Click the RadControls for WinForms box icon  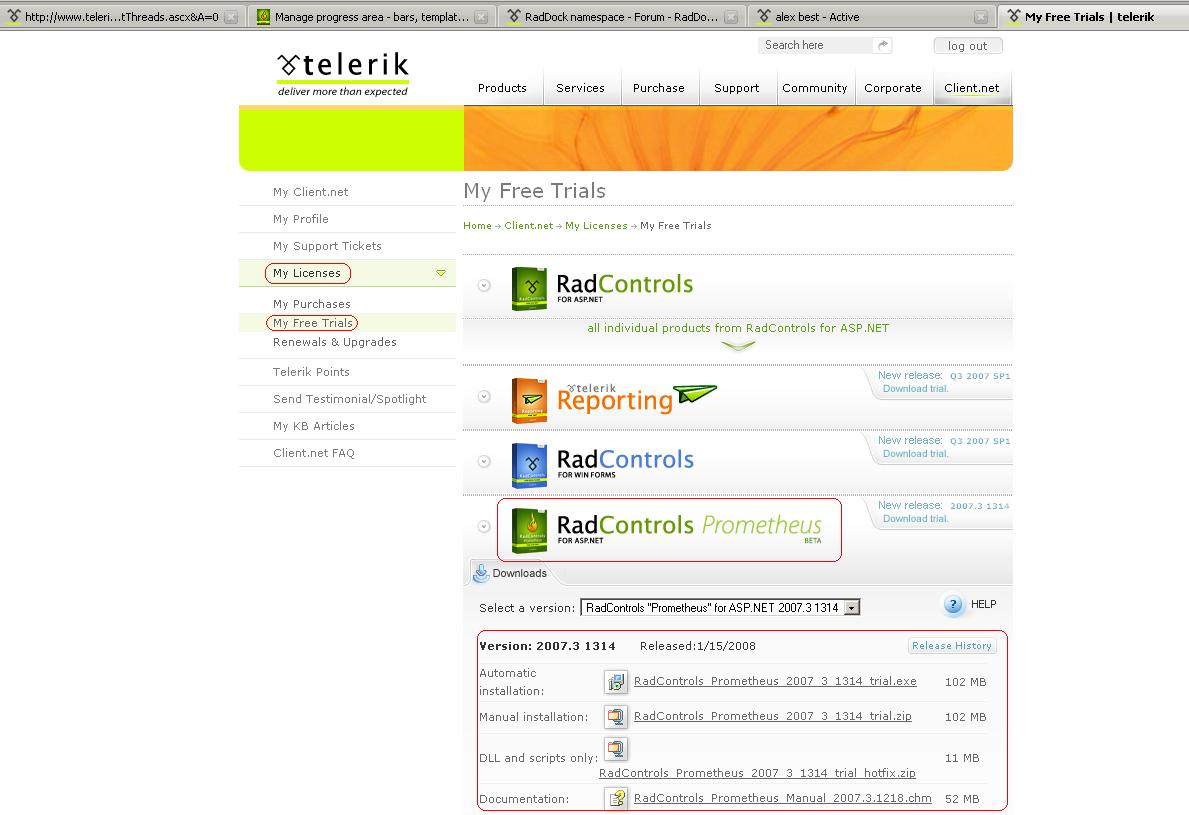point(529,465)
